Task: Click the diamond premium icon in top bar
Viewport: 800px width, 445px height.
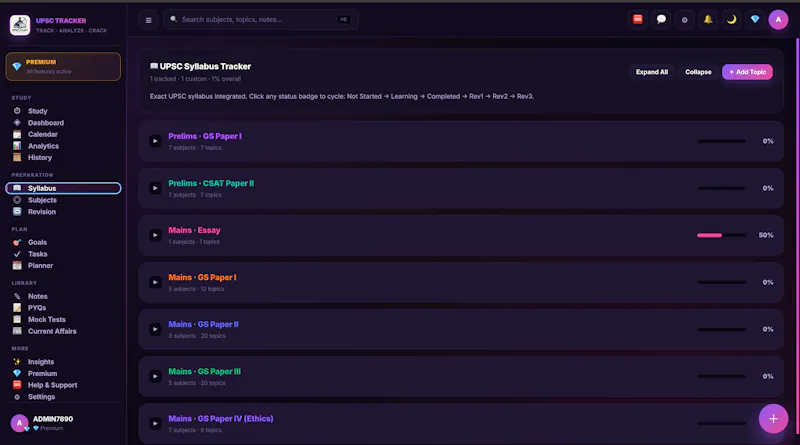Action: [x=755, y=19]
